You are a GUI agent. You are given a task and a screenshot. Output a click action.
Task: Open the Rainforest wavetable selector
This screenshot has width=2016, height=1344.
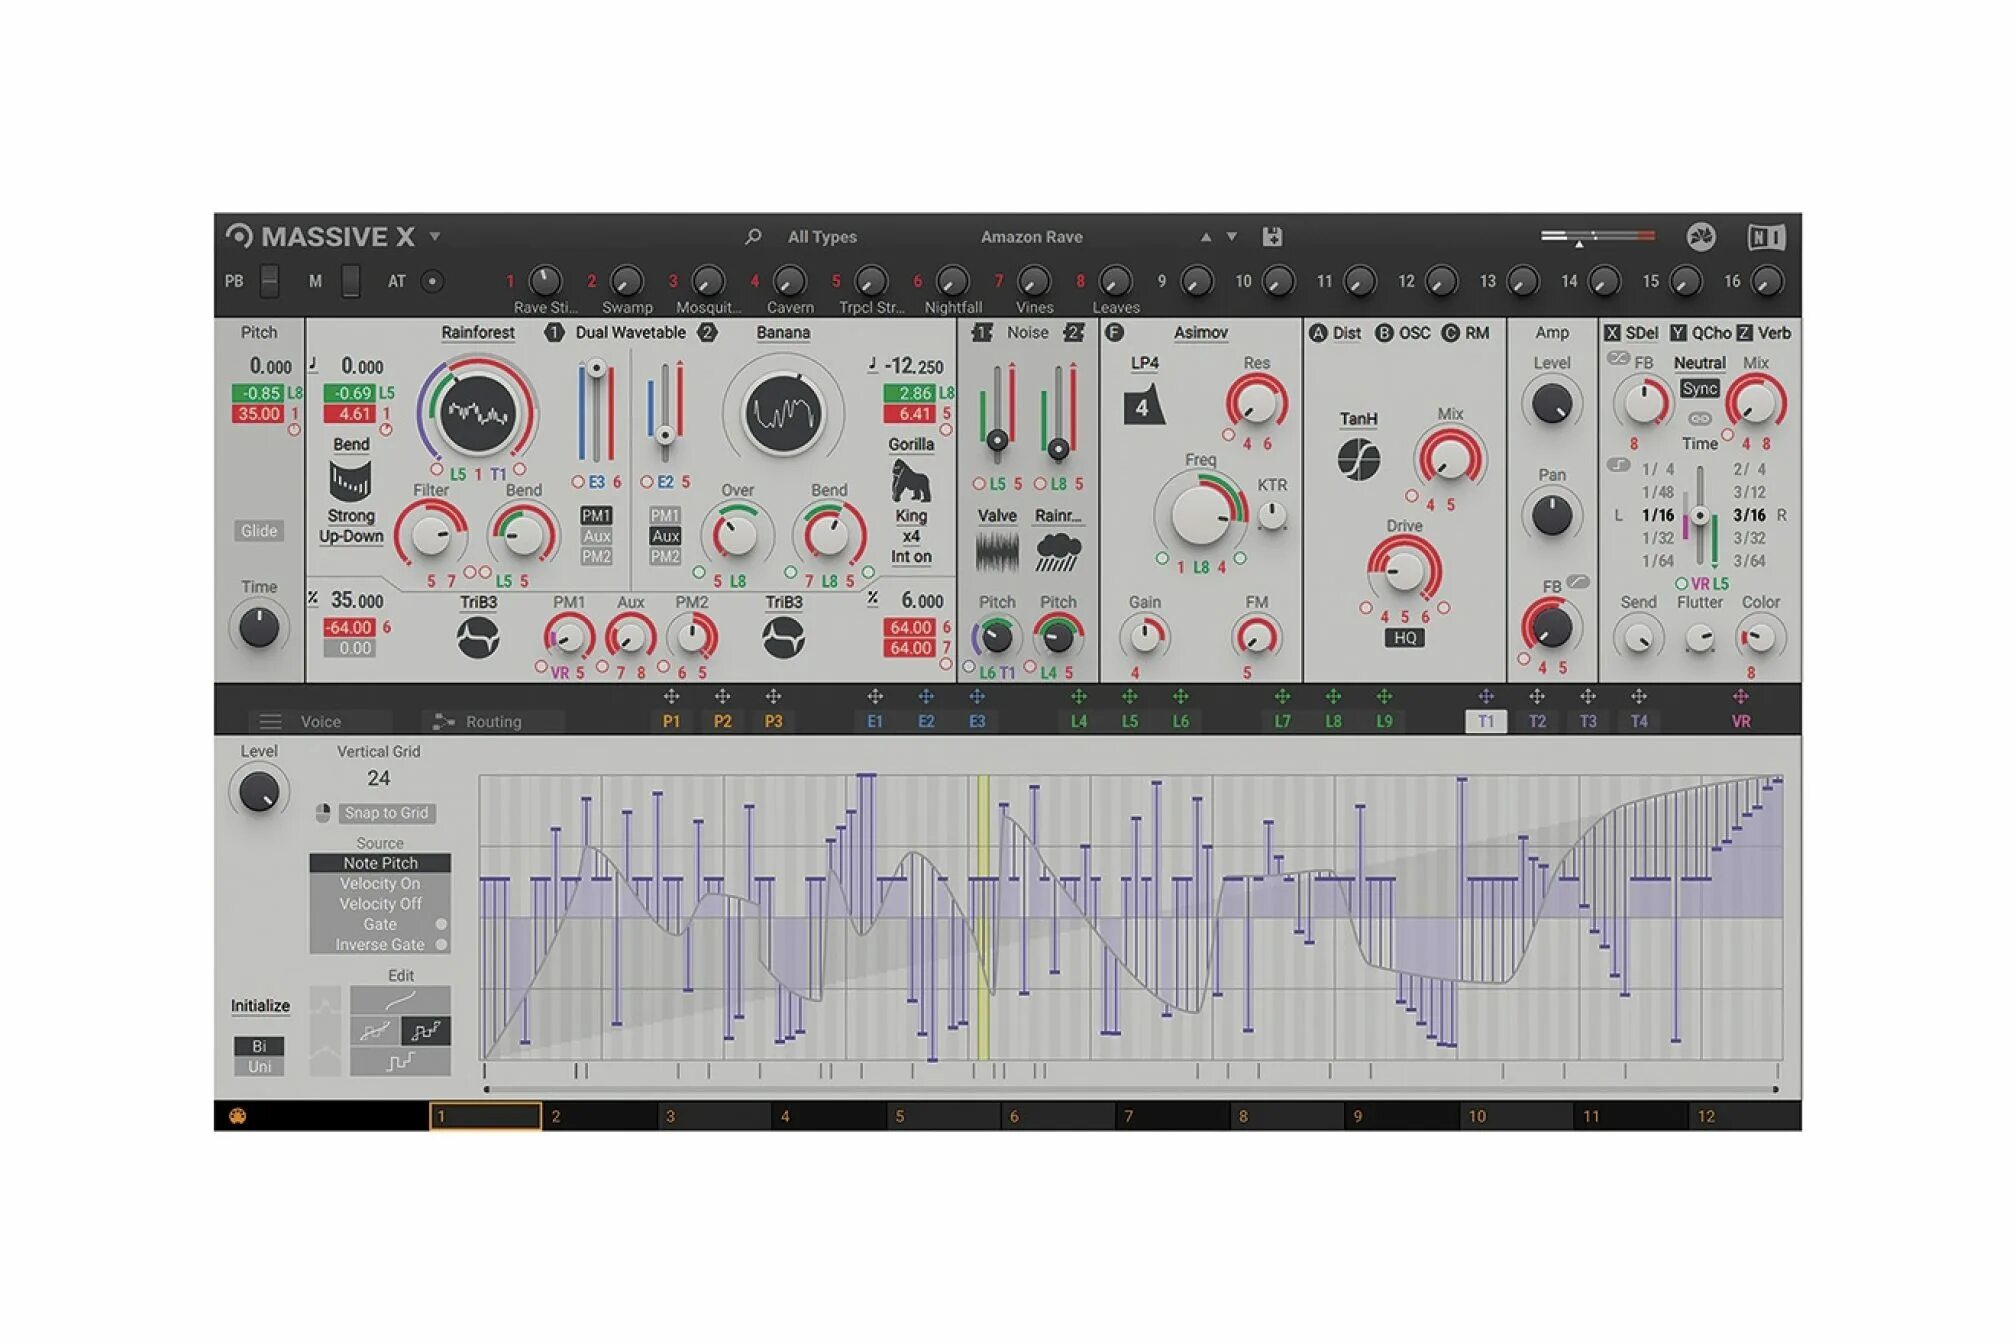point(477,333)
